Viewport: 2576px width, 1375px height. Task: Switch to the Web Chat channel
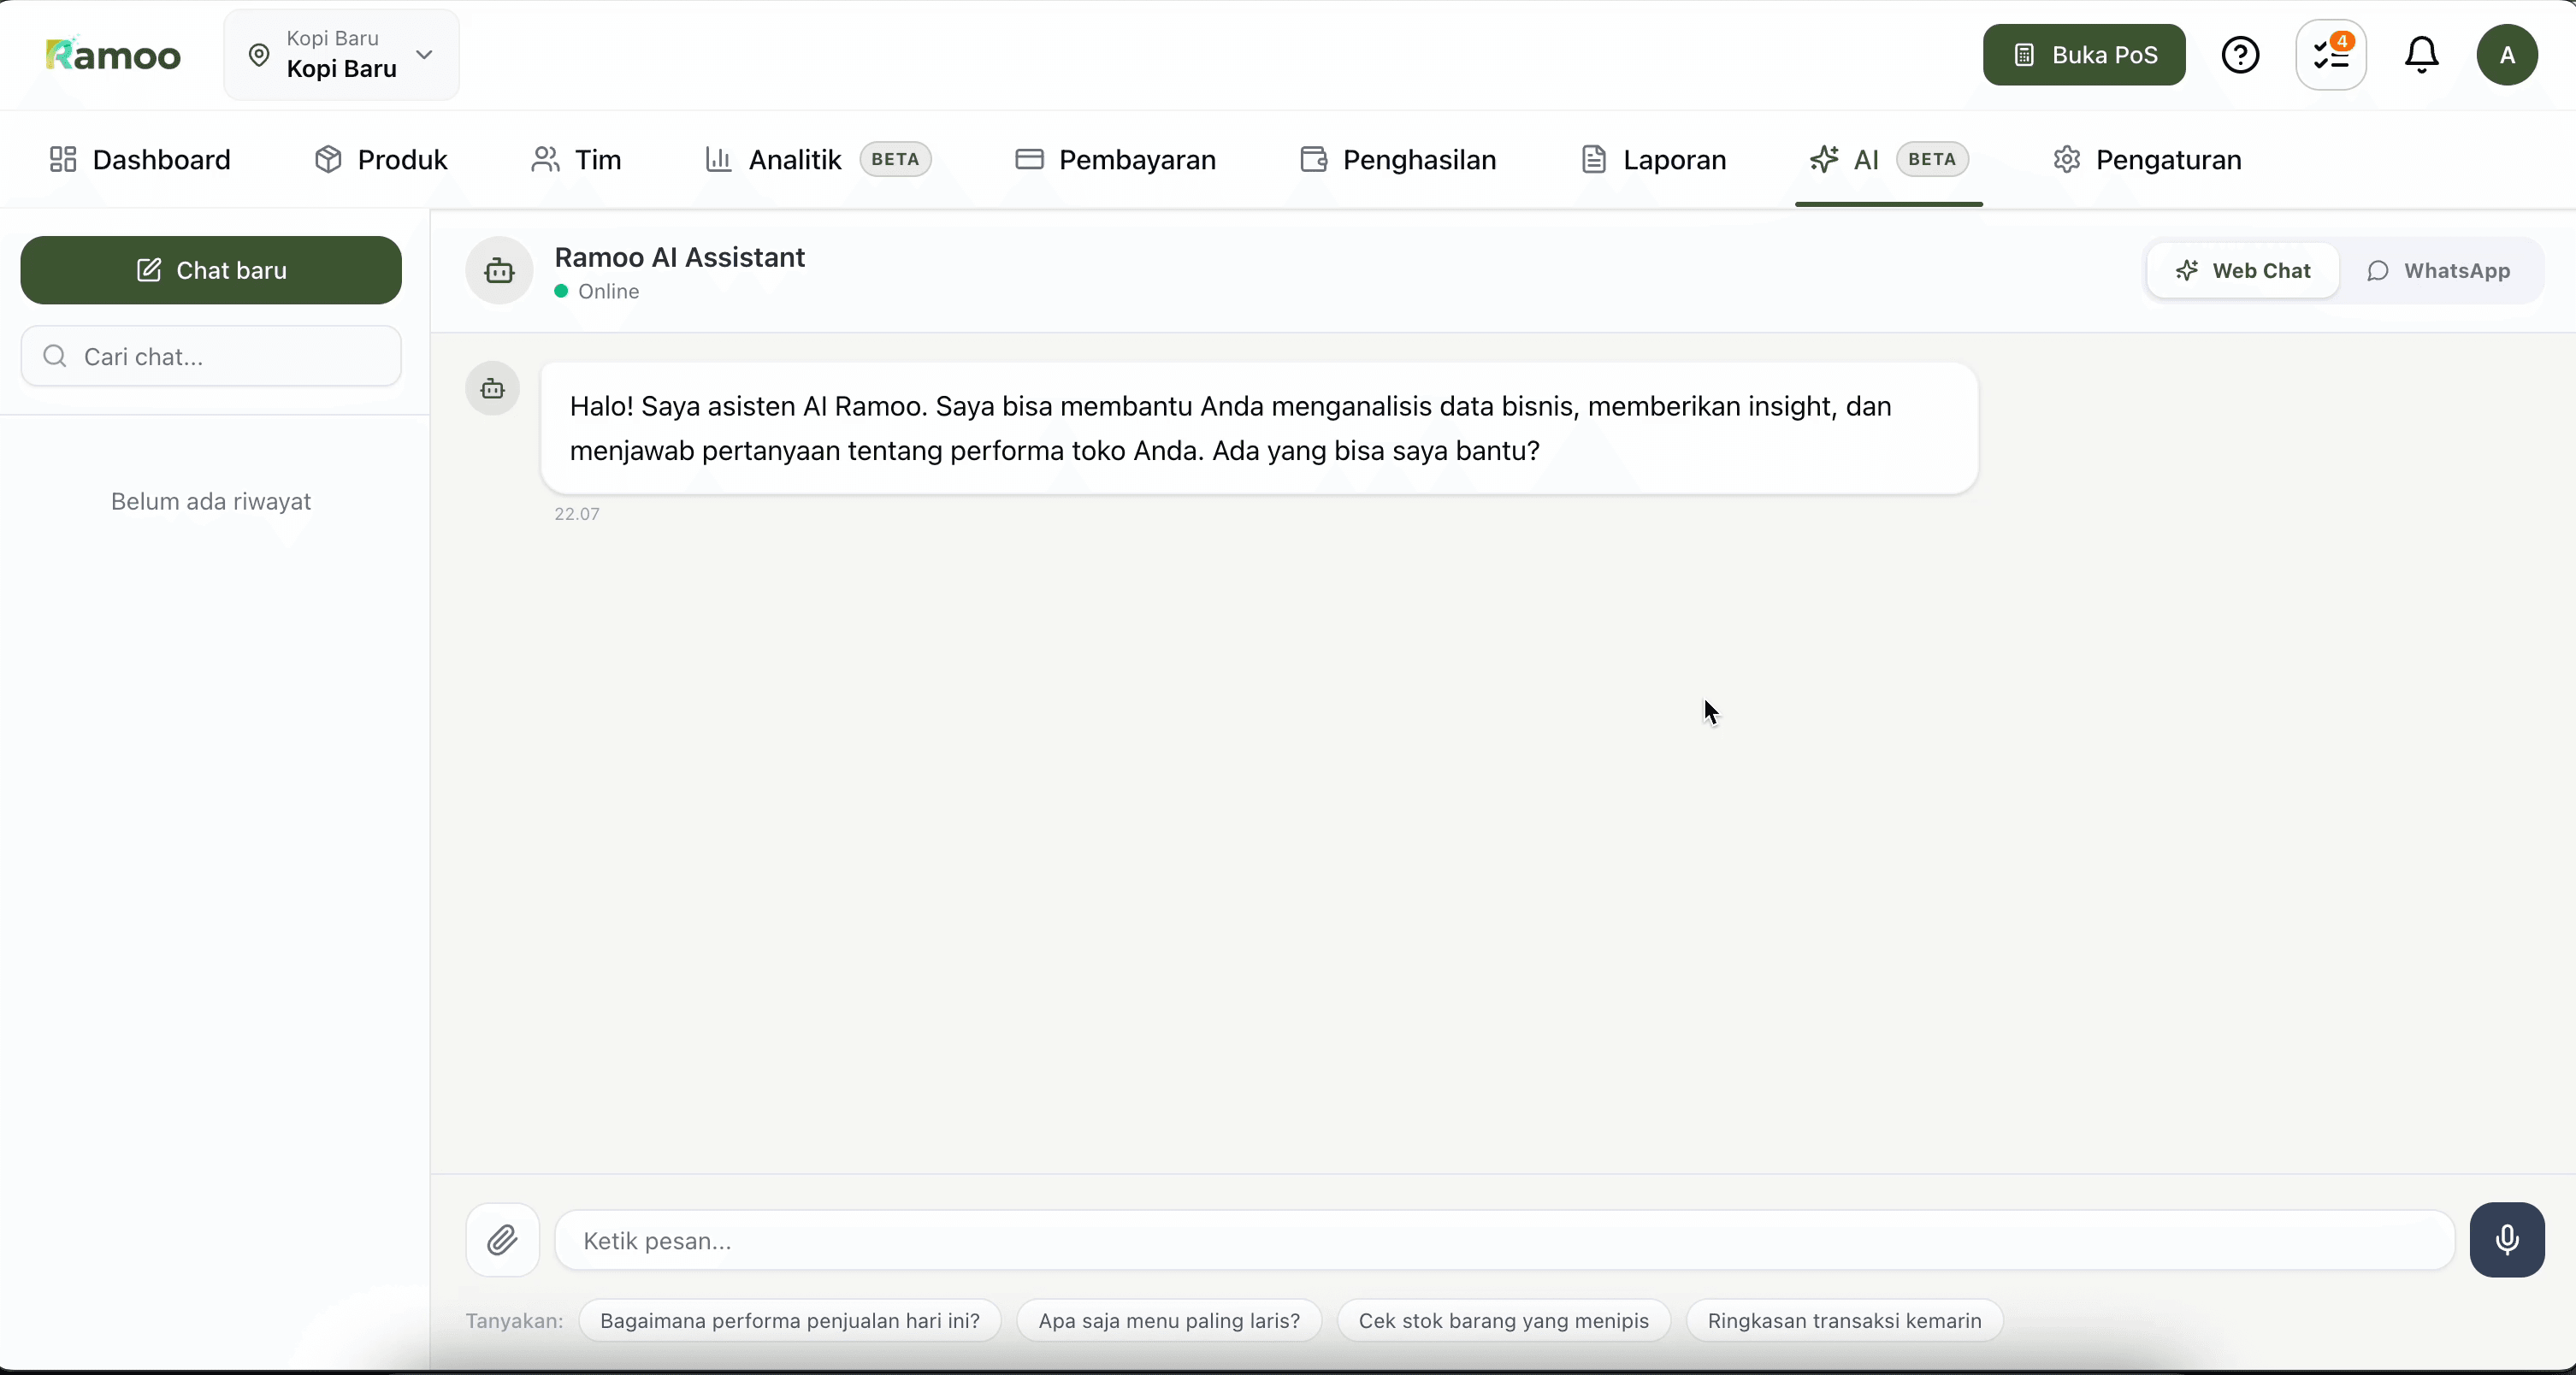(x=2243, y=270)
